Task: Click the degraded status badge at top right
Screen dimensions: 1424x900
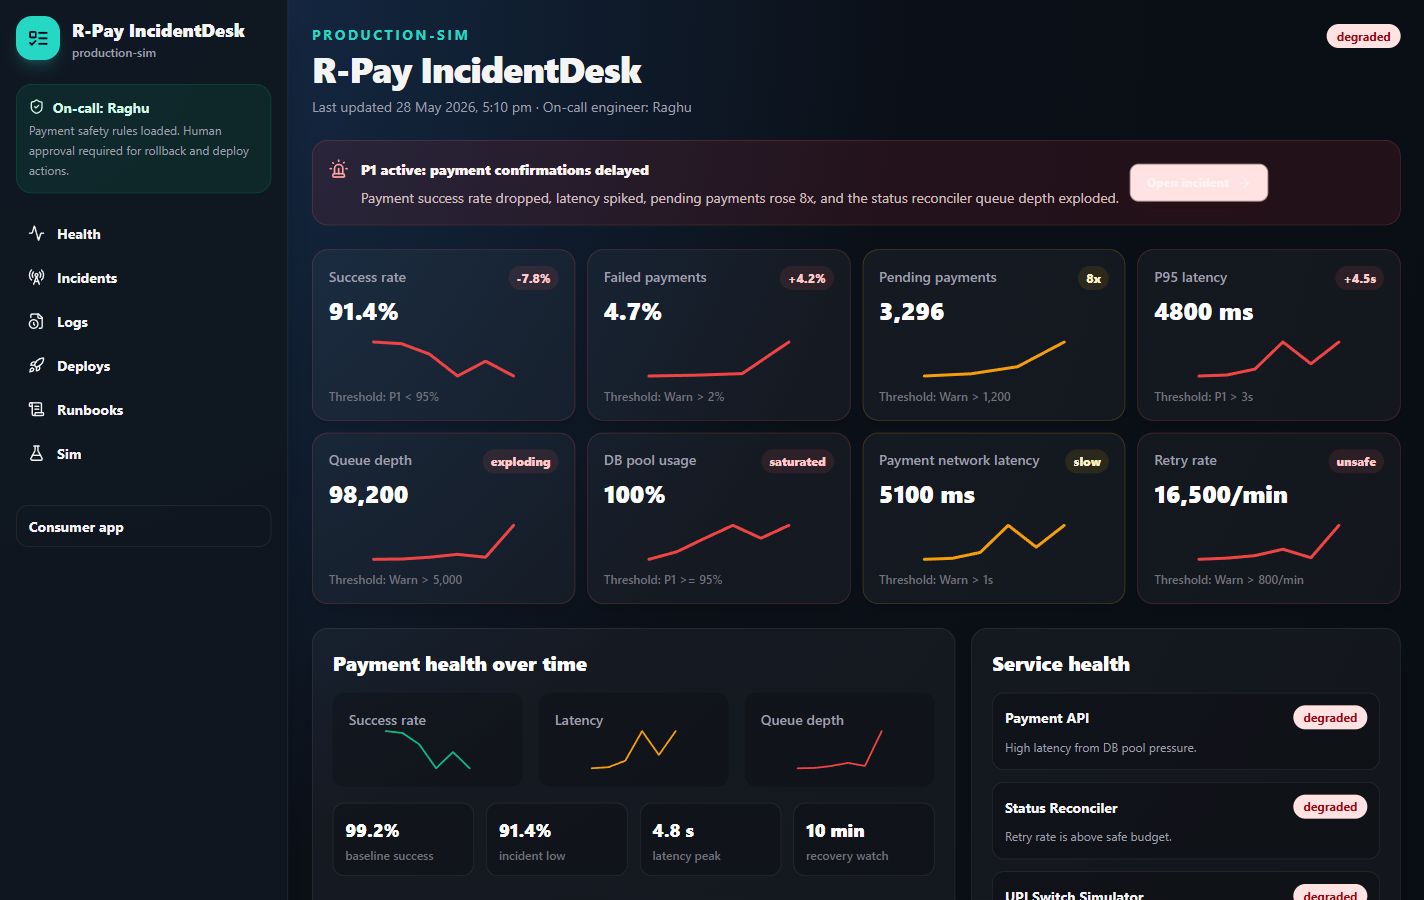Action: [x=1363, y=37]
